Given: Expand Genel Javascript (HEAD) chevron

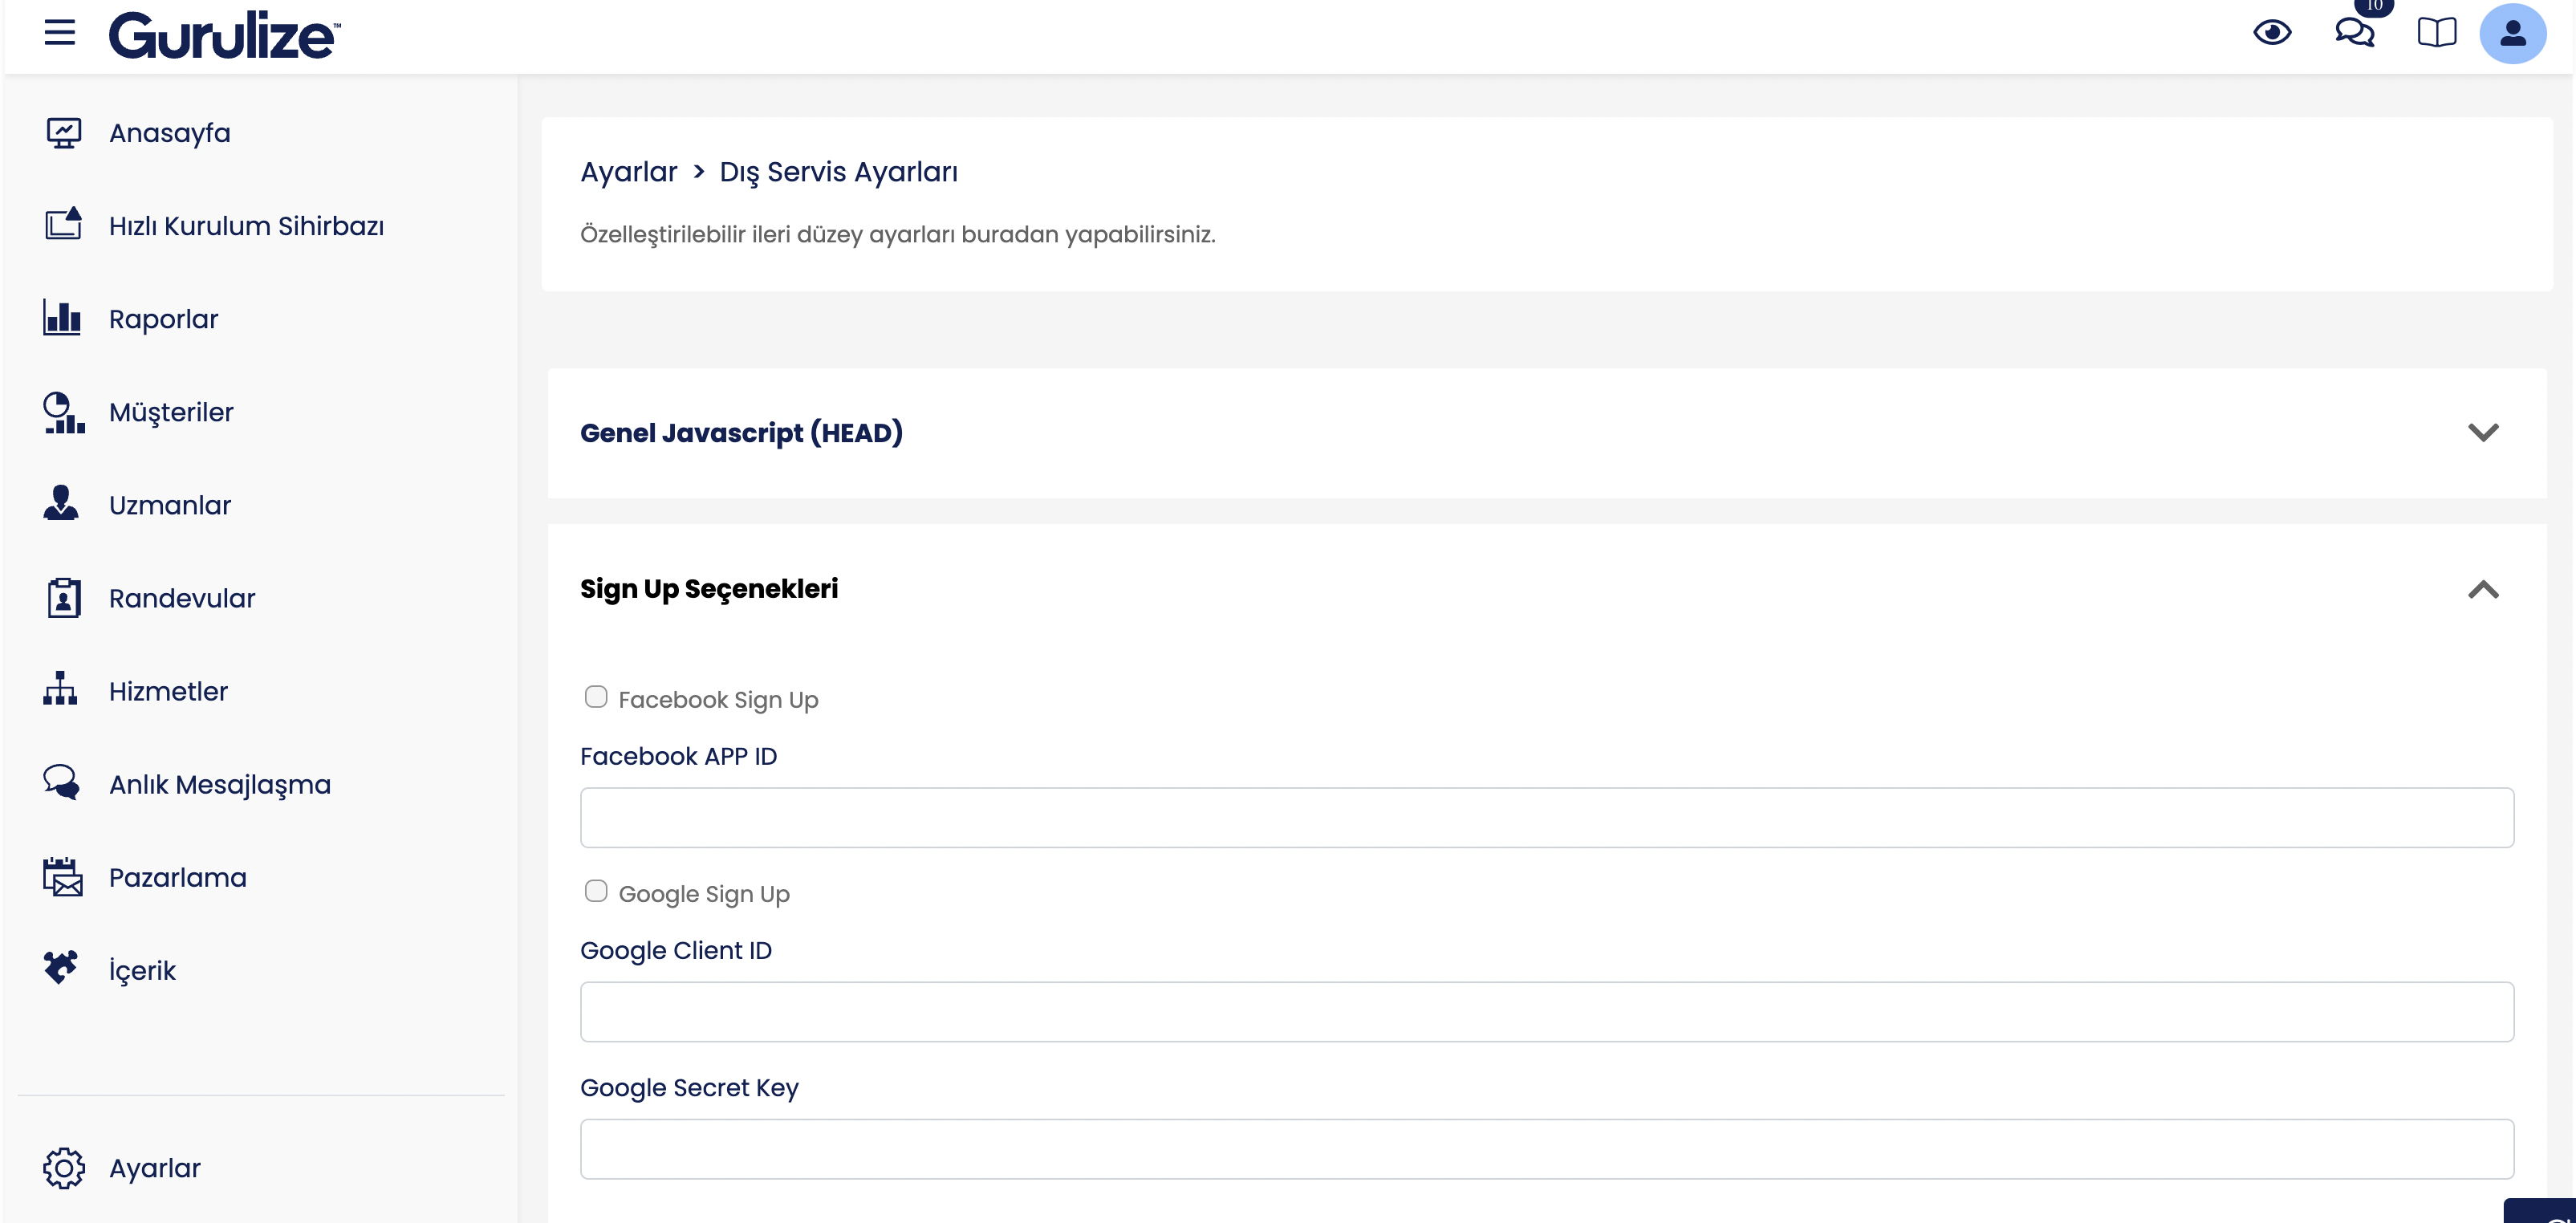Looking at the screenshot, I should point(2483,432).
